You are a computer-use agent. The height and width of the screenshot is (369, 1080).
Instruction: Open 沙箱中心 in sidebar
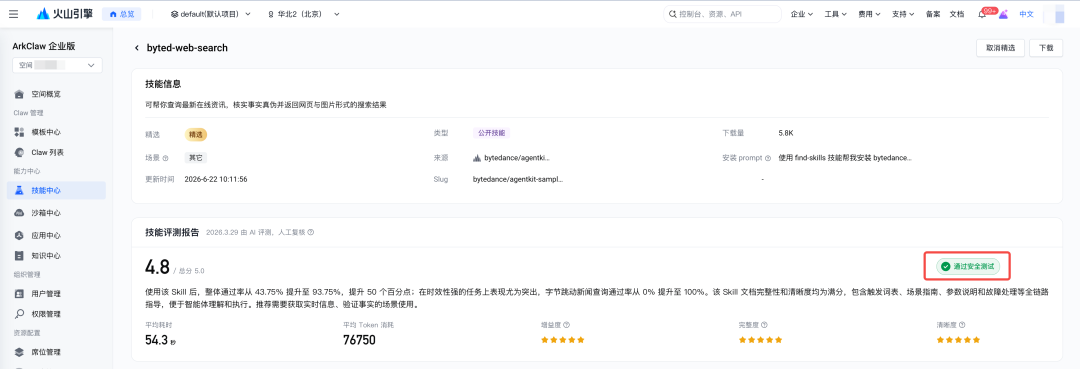pos(56,213)
